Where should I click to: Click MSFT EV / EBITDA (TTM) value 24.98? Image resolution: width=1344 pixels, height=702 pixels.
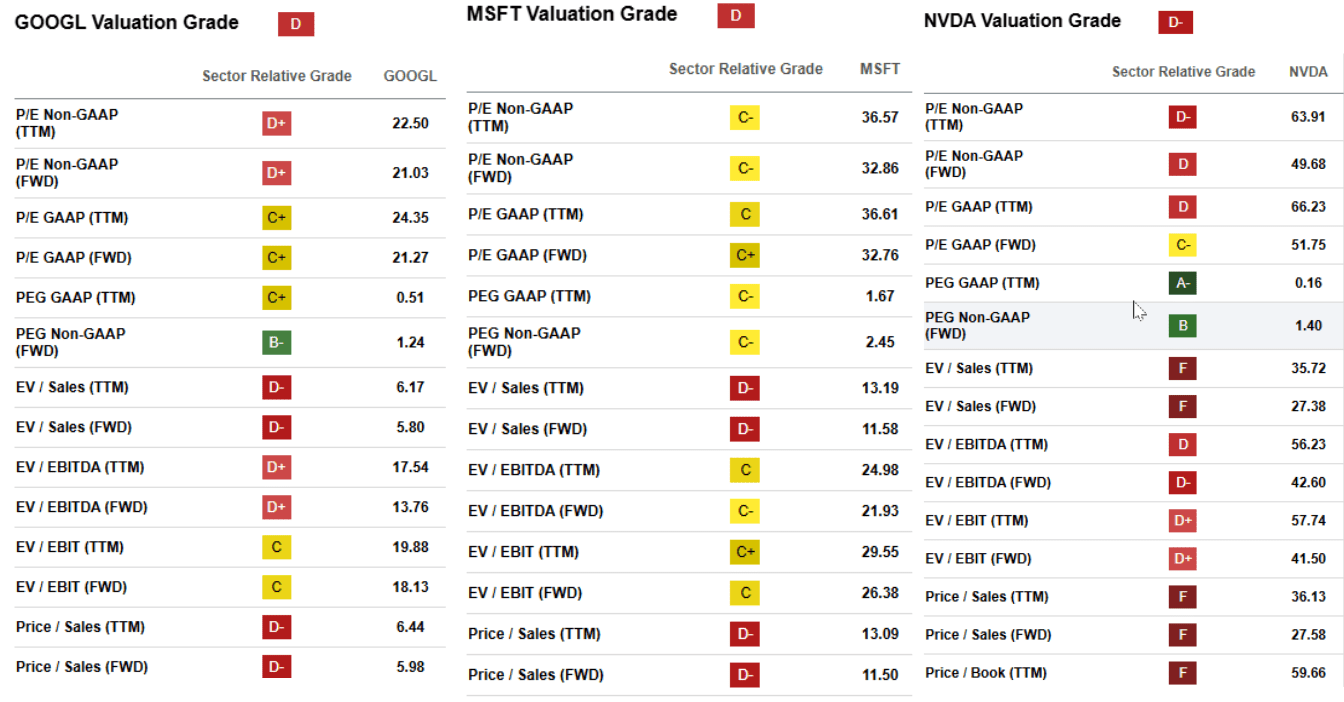[880, 470]
